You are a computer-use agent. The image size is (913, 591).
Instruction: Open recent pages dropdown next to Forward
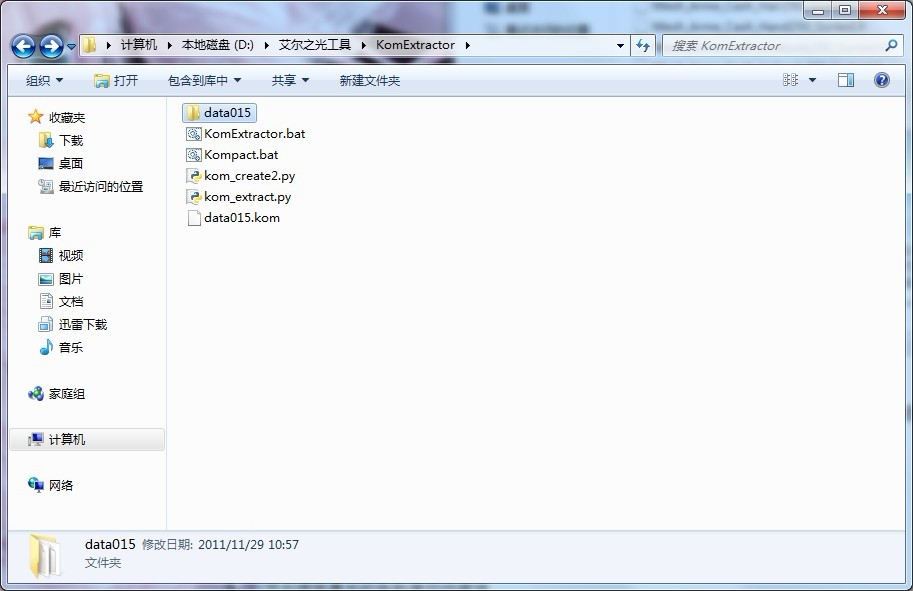coord(71,47)
